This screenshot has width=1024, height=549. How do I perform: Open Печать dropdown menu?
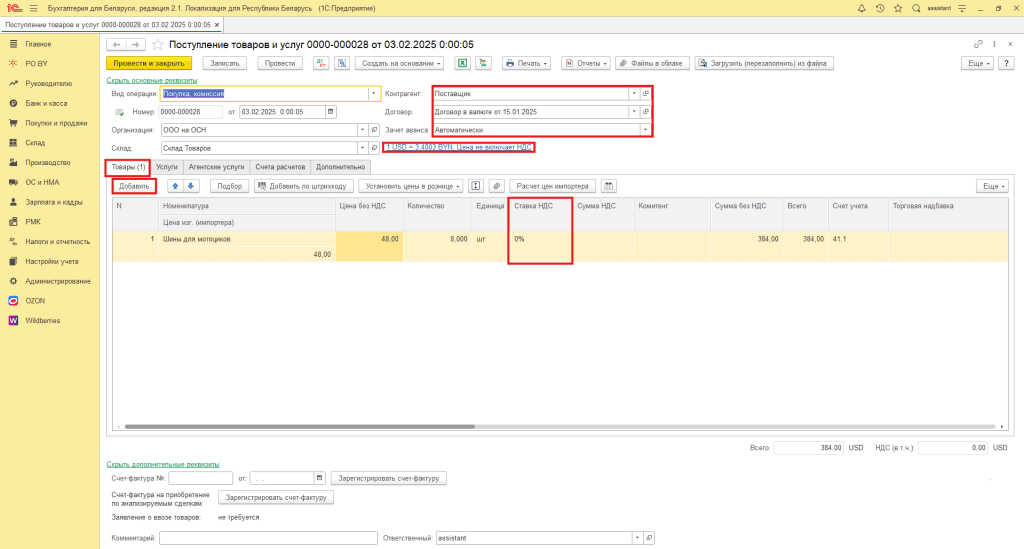(x=526, y=63)
